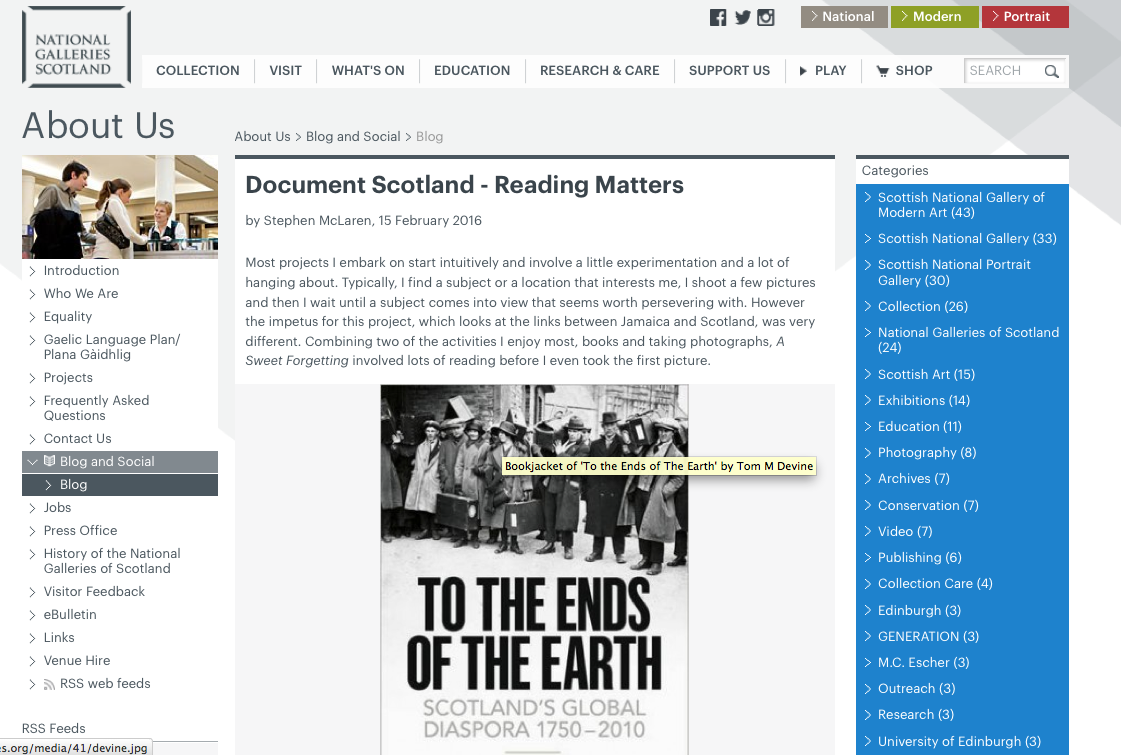The height and width of the screenshot is (755, 1121).
Task: Open History of the National Galleries of Scotland
Action: click(x=112, y=561)
